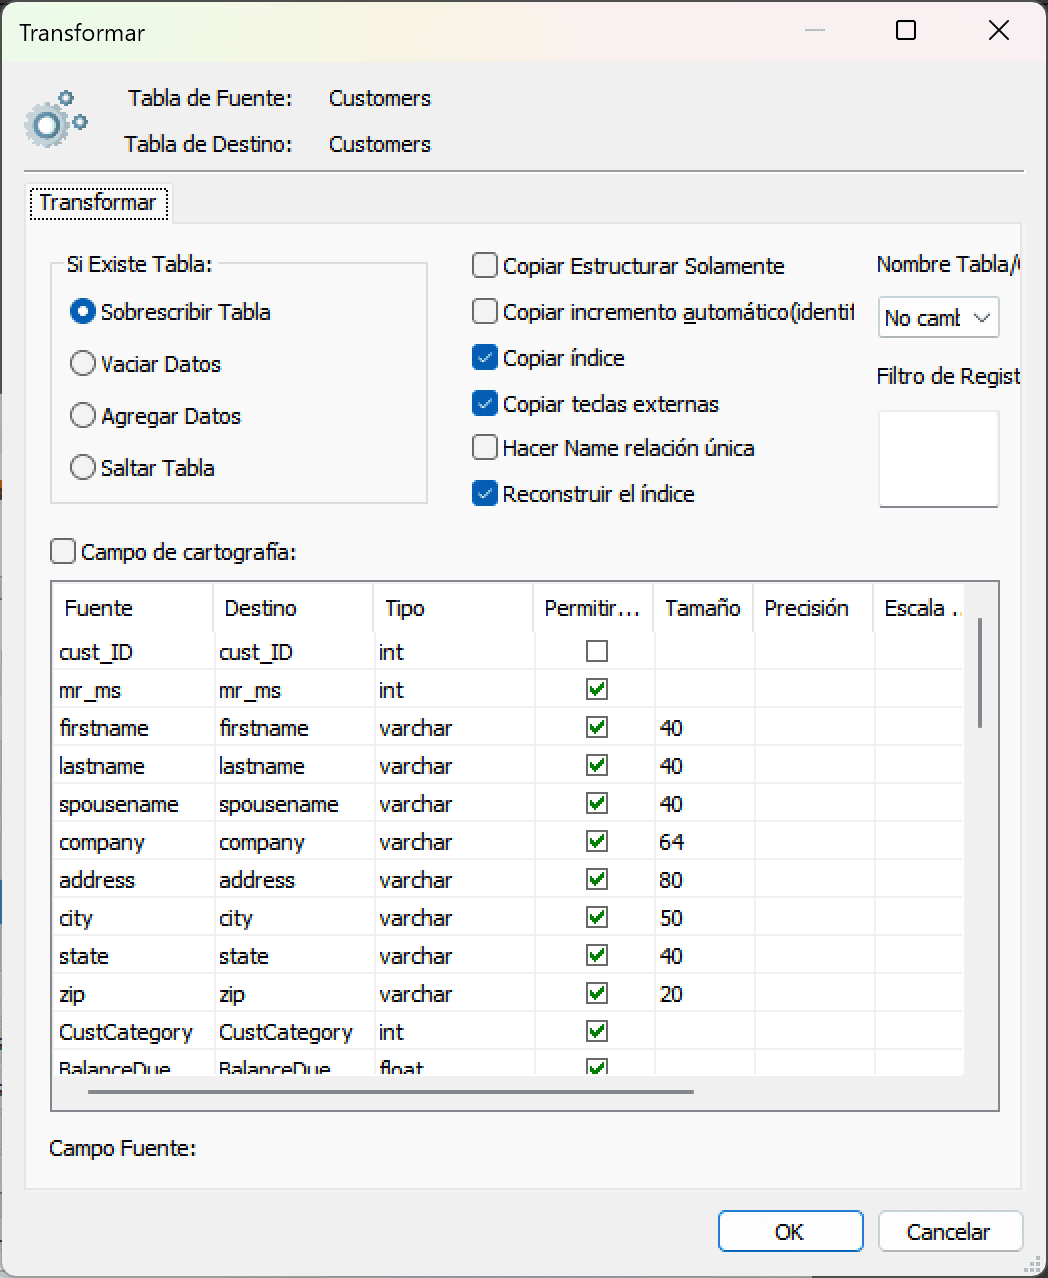Pick the Saltar Tabla radio option
Viewport: 1048px width, 1278px height.
pos(83,468)
